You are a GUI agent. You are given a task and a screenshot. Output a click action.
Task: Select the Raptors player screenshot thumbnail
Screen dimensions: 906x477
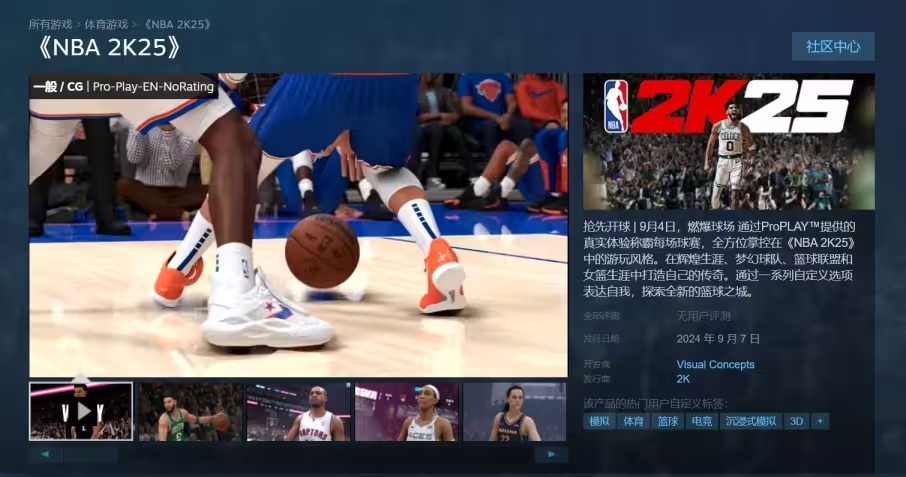point(298,412)
